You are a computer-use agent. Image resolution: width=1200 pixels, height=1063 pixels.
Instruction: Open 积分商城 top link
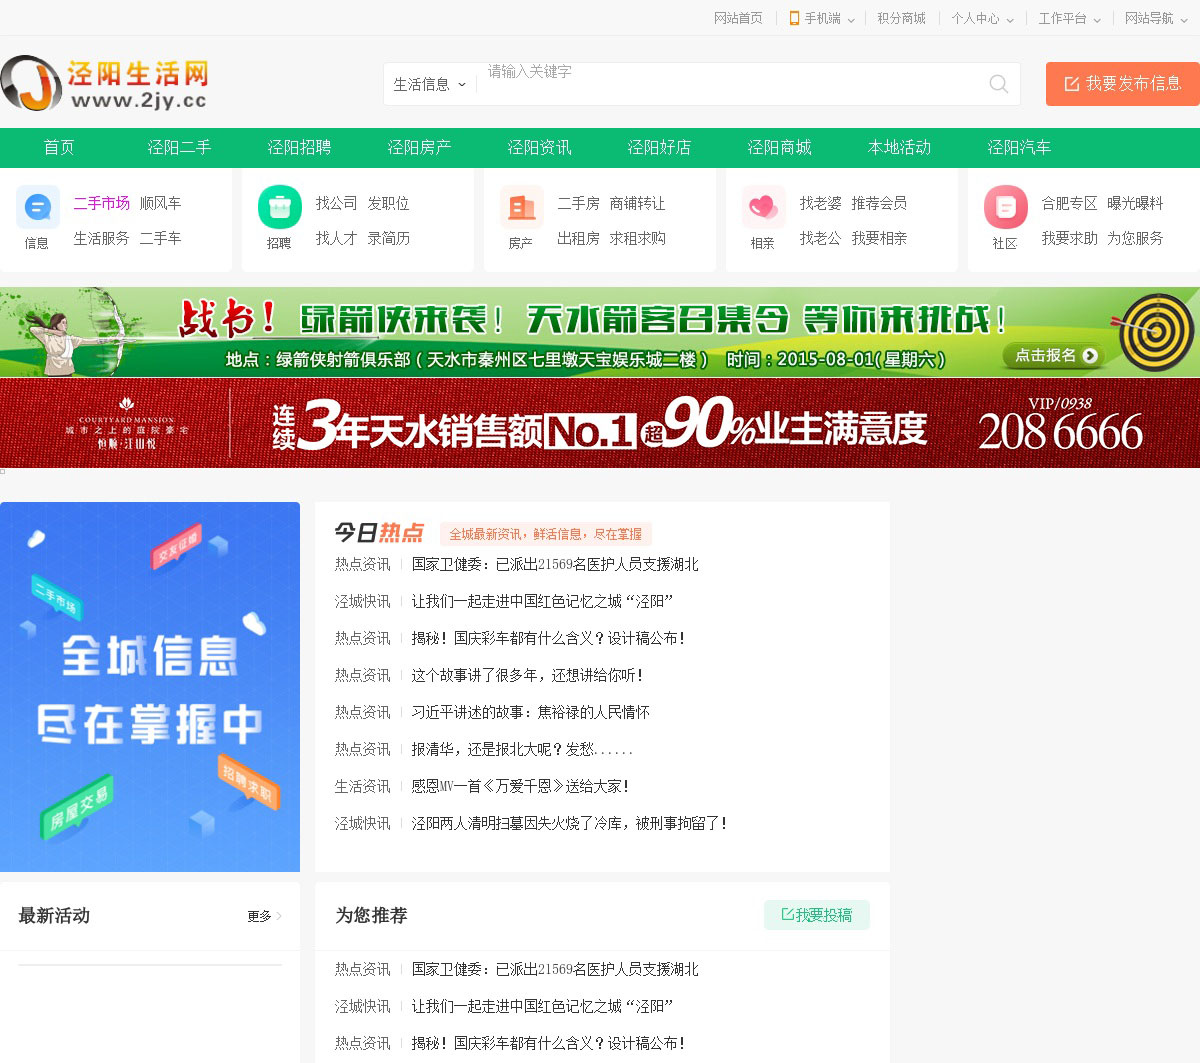click(901, 18)
